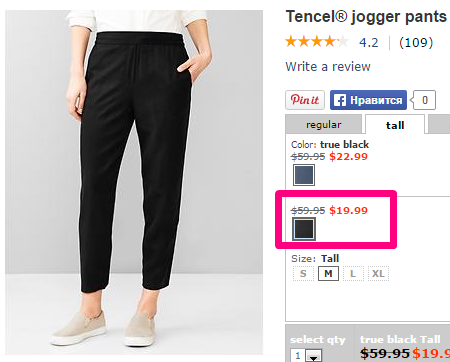This screenshot has height=362, width=450.
Task: Click the Facebook Нравится like button
Action: pyautogui.click(x=368, y=100)
